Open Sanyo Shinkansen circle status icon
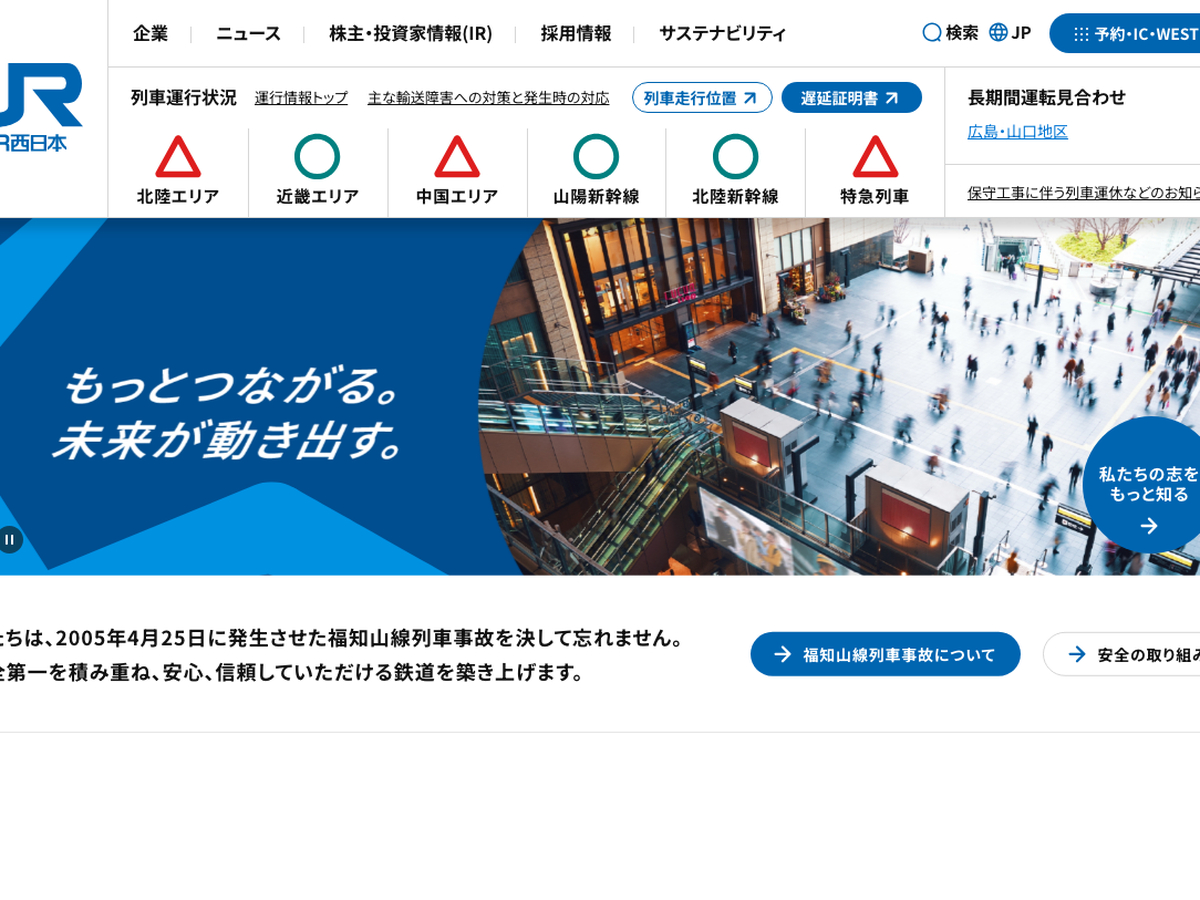Screen dimensions: 1200x900 (x=596, y=157)
